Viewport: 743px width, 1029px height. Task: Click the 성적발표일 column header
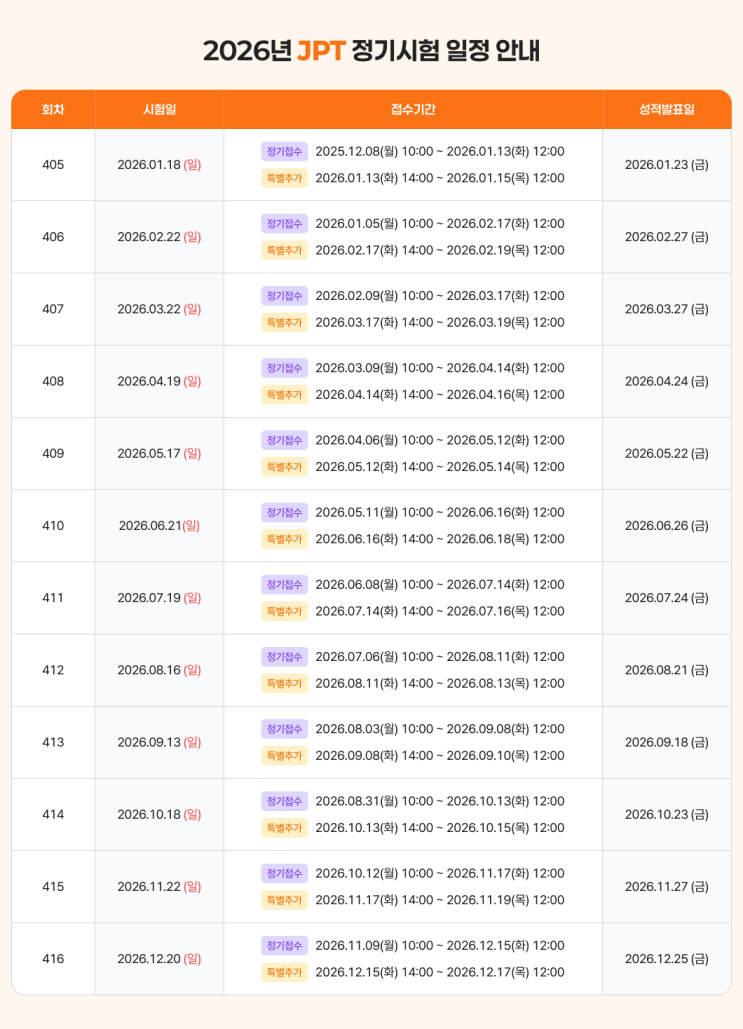(667, 110)
